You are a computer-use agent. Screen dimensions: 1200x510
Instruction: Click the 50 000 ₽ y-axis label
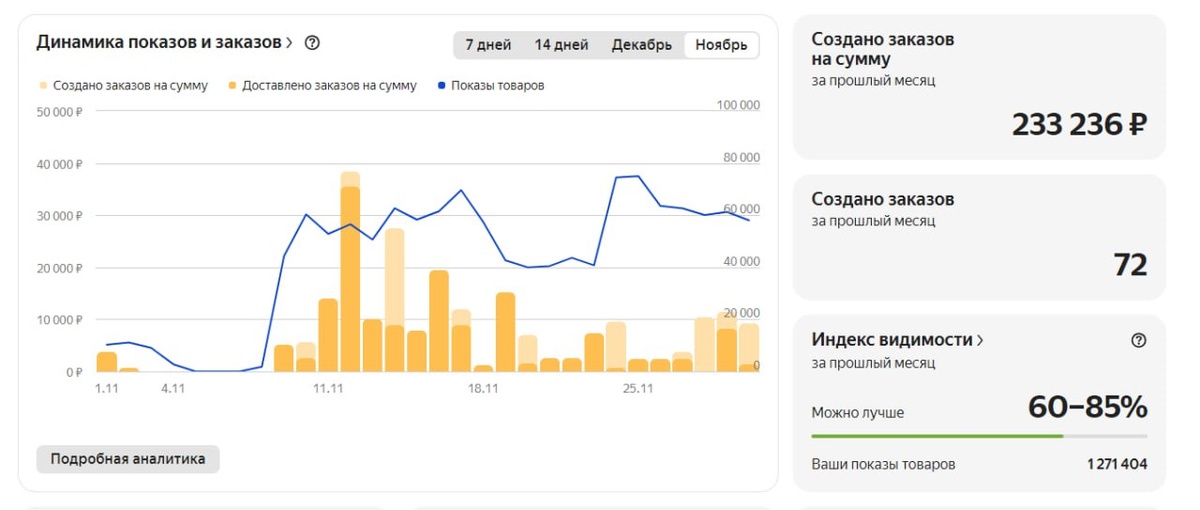click(x=59, y=112)
